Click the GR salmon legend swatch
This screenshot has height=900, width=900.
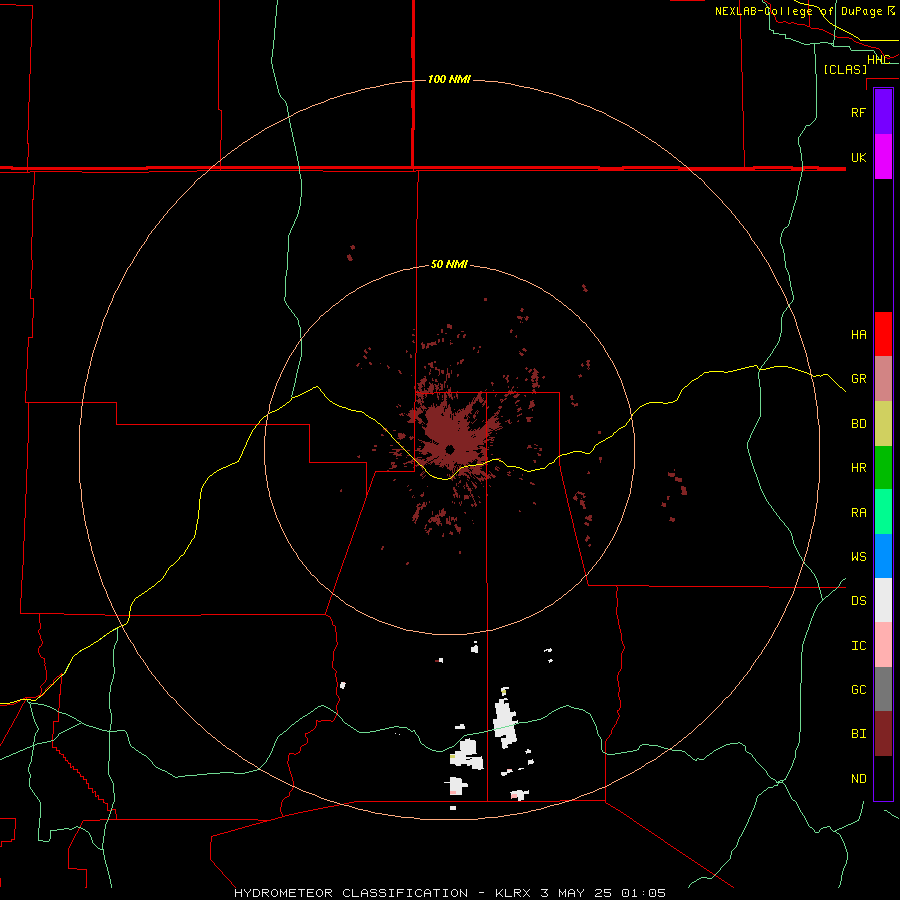point(883,379)
